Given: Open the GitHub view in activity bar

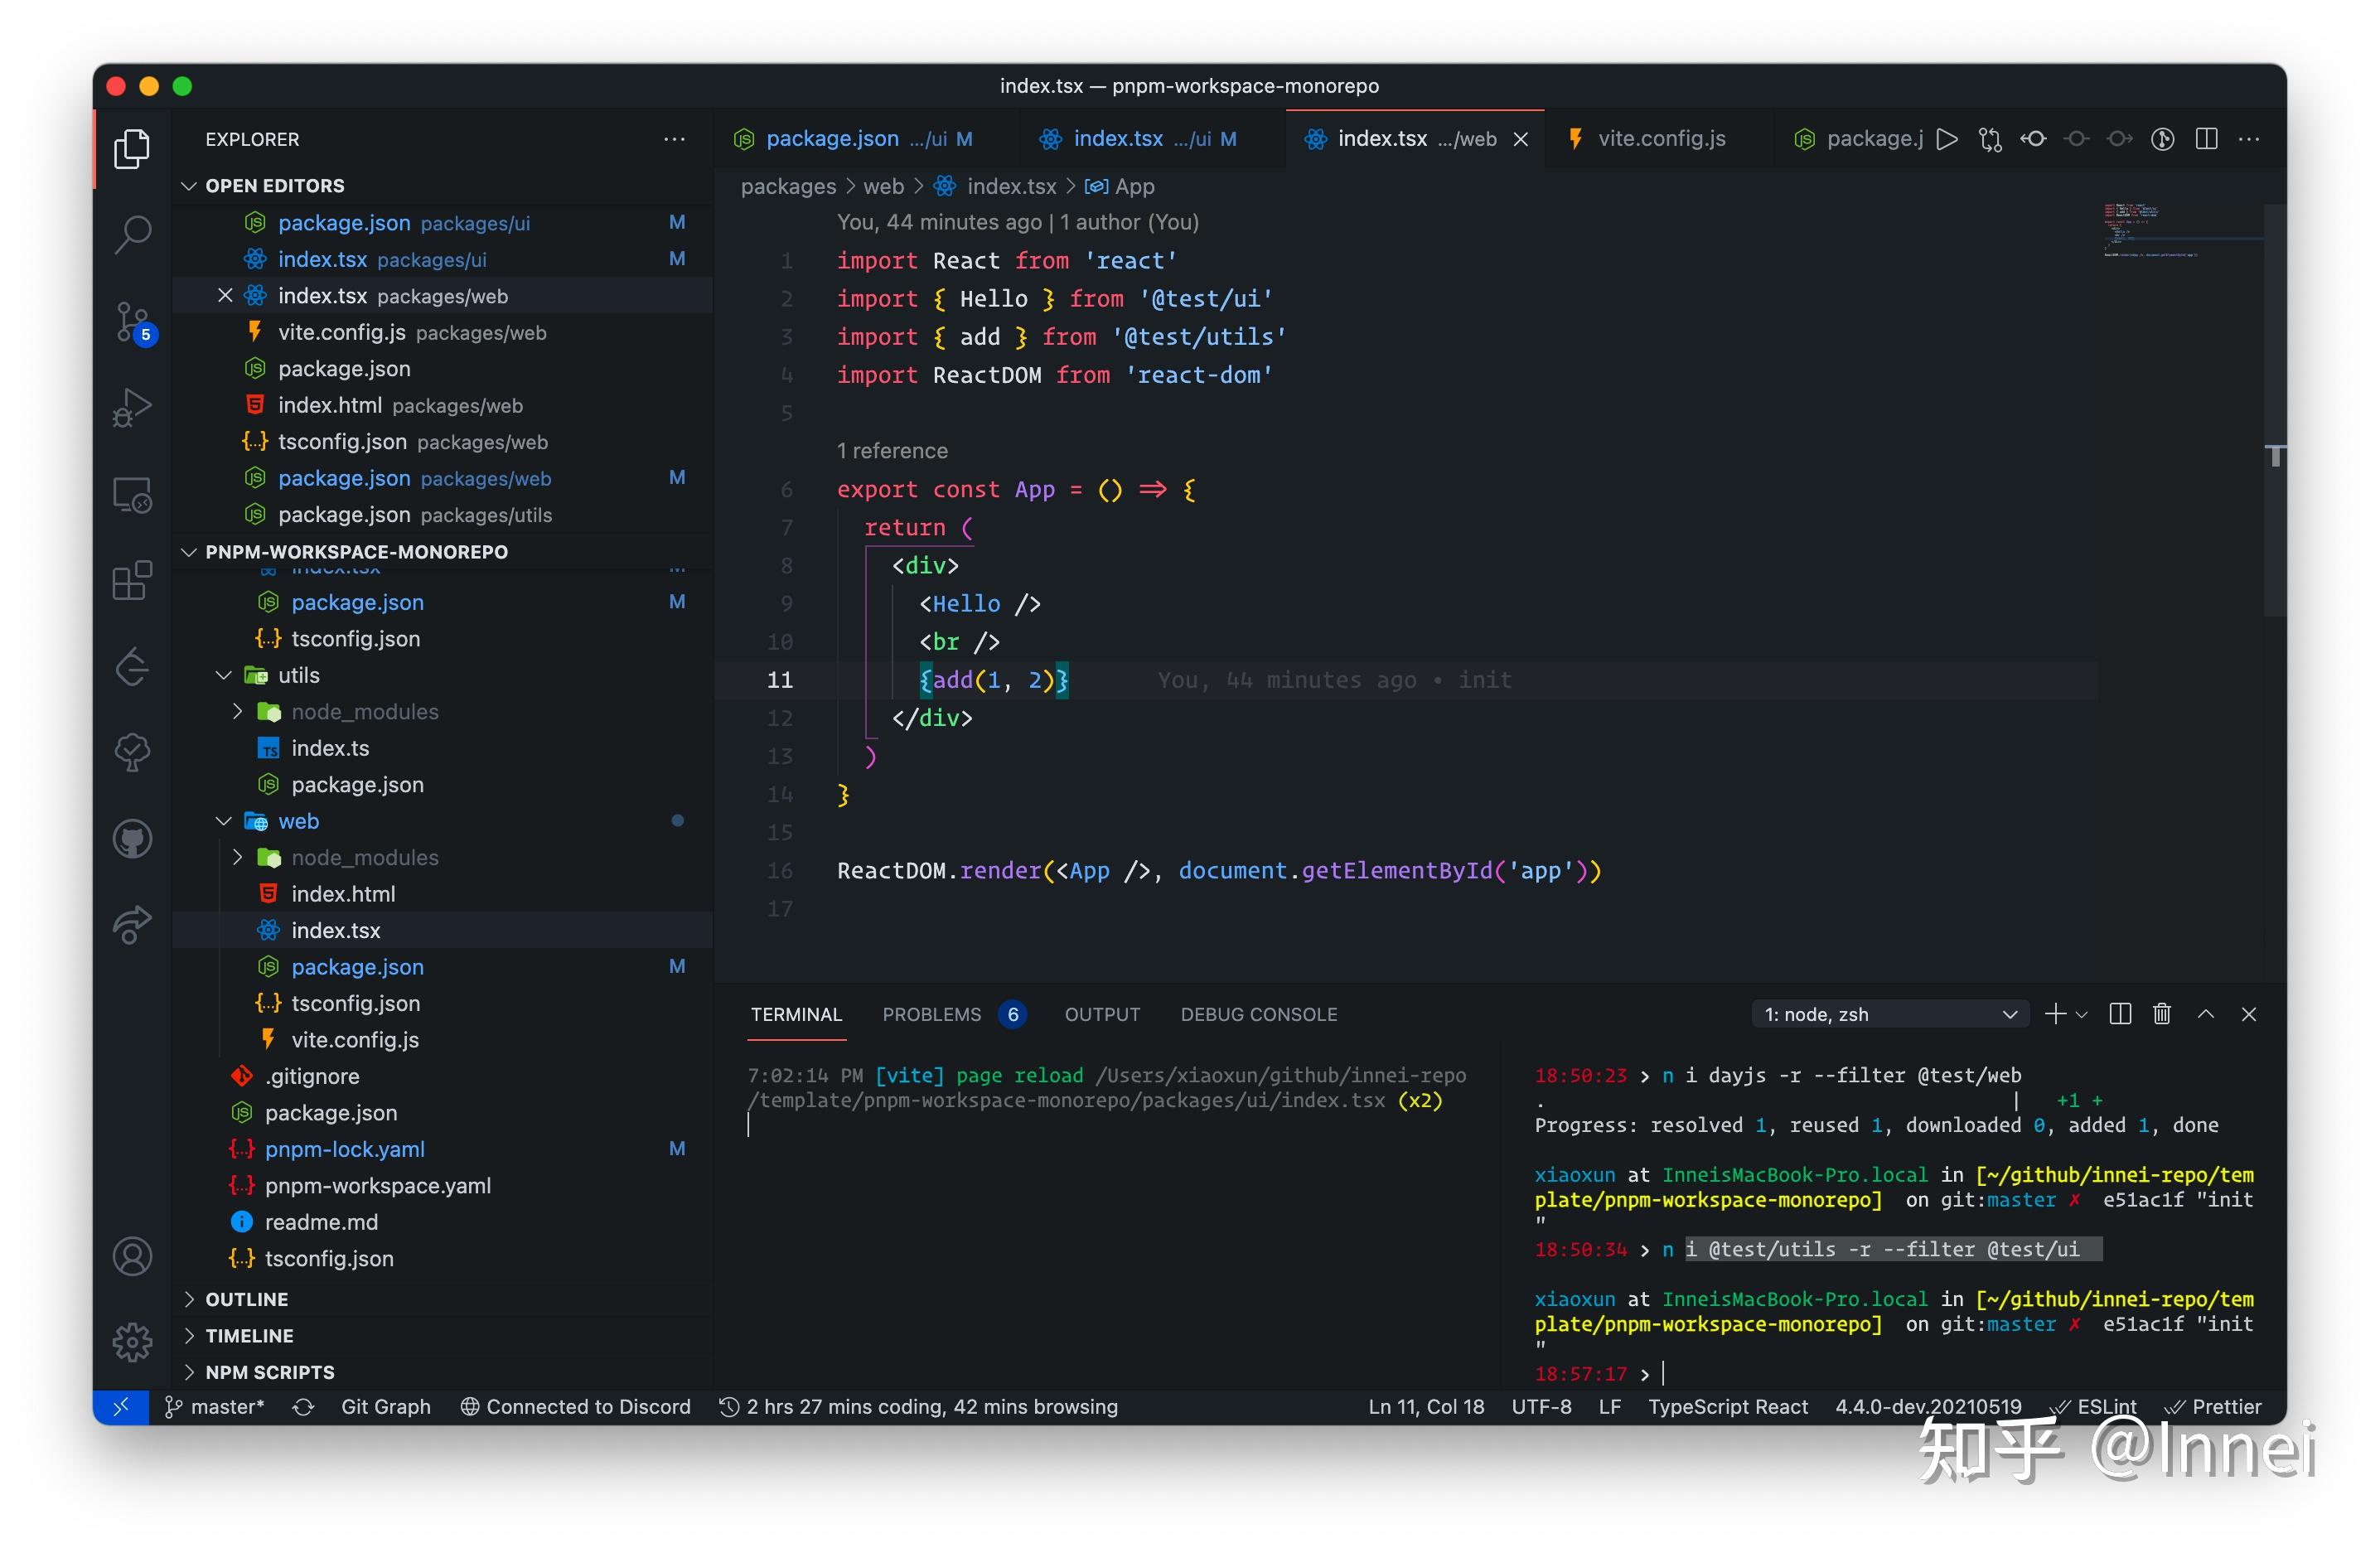Looking at the screenshot, I should [x=132, y=839].
